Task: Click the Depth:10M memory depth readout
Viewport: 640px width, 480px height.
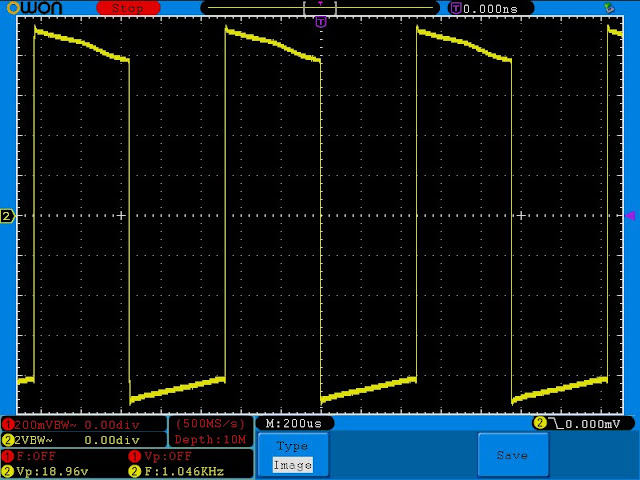Action: pos(211,440)
